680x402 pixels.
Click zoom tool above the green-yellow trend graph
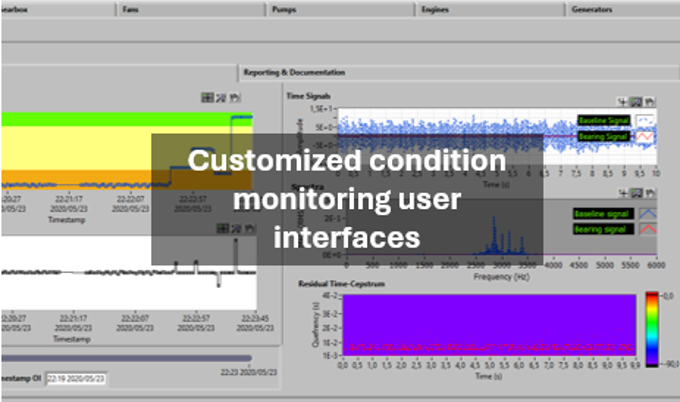pyautogui.click(x=221, y=98)
